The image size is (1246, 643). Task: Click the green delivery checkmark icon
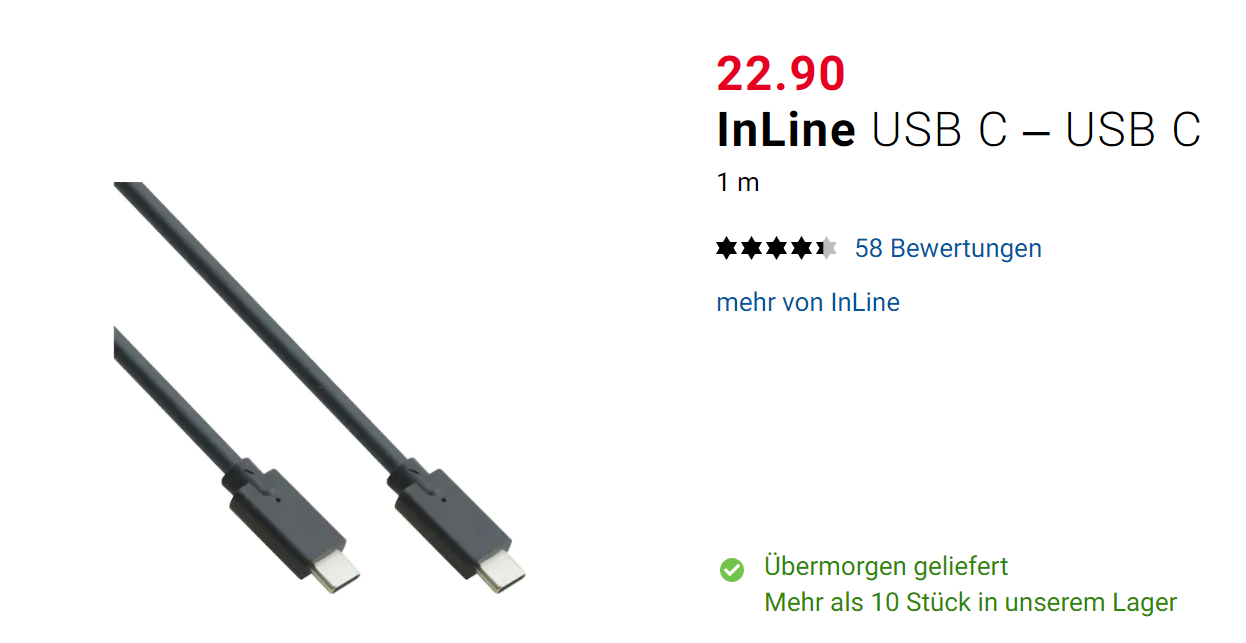coord(732,569)
